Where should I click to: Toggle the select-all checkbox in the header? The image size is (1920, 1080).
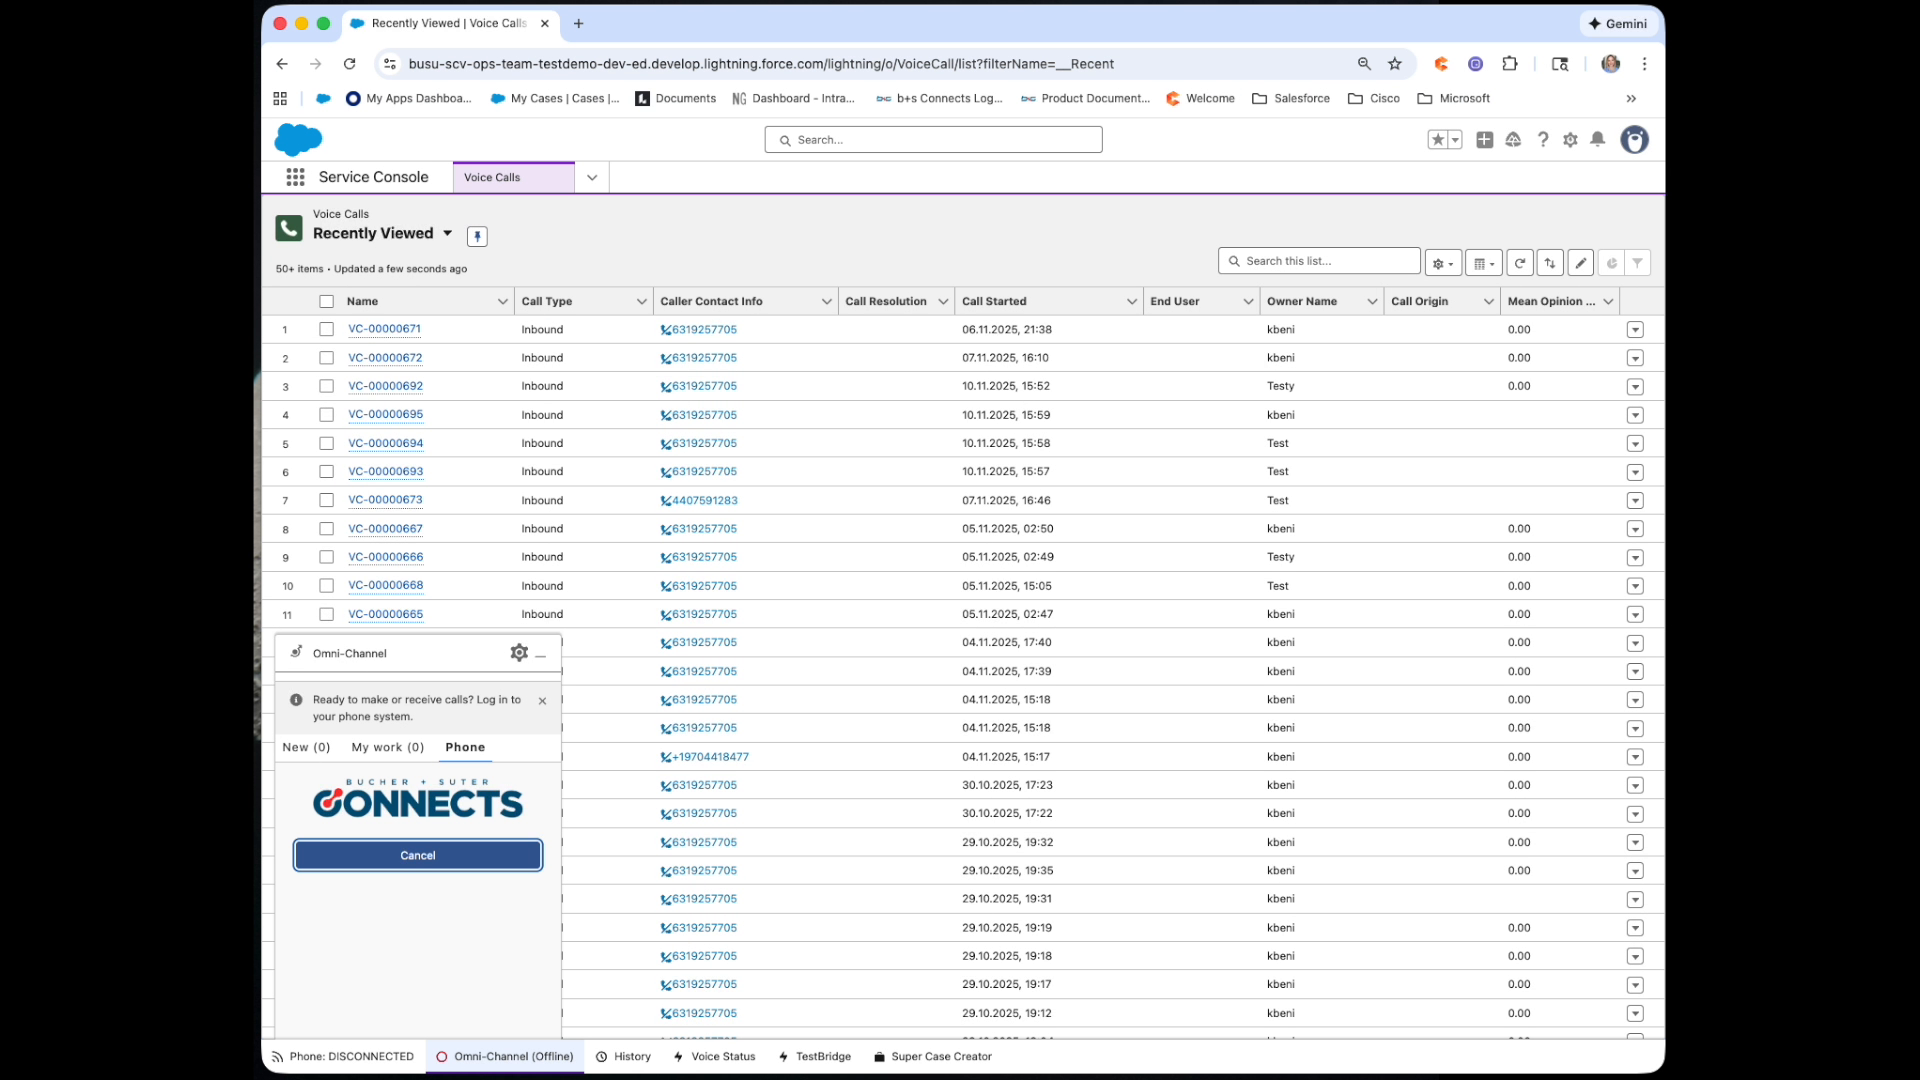click(326, 301)
